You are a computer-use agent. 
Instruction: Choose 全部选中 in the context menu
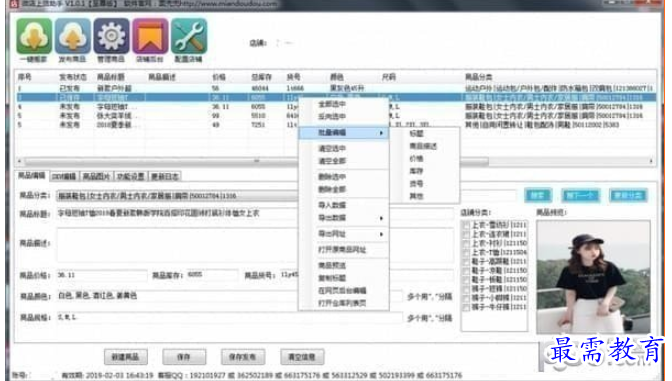point(344,105)
